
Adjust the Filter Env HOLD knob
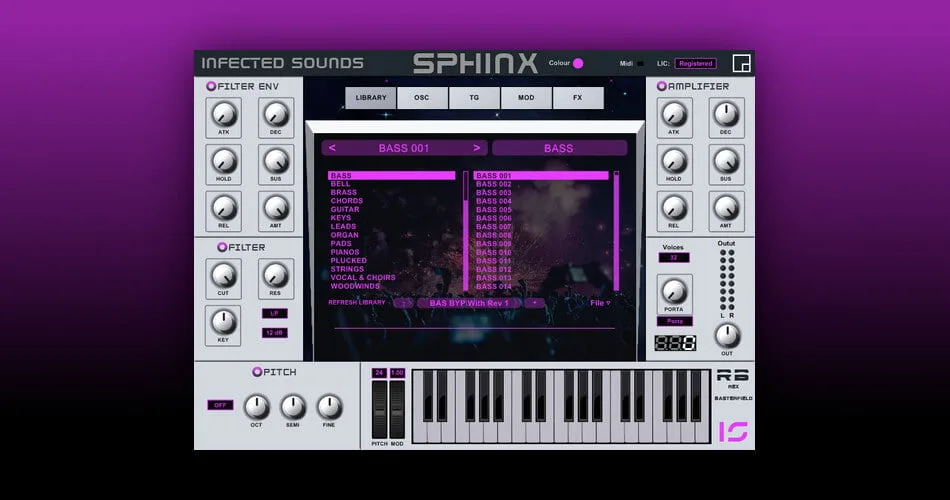pos(224,161)
